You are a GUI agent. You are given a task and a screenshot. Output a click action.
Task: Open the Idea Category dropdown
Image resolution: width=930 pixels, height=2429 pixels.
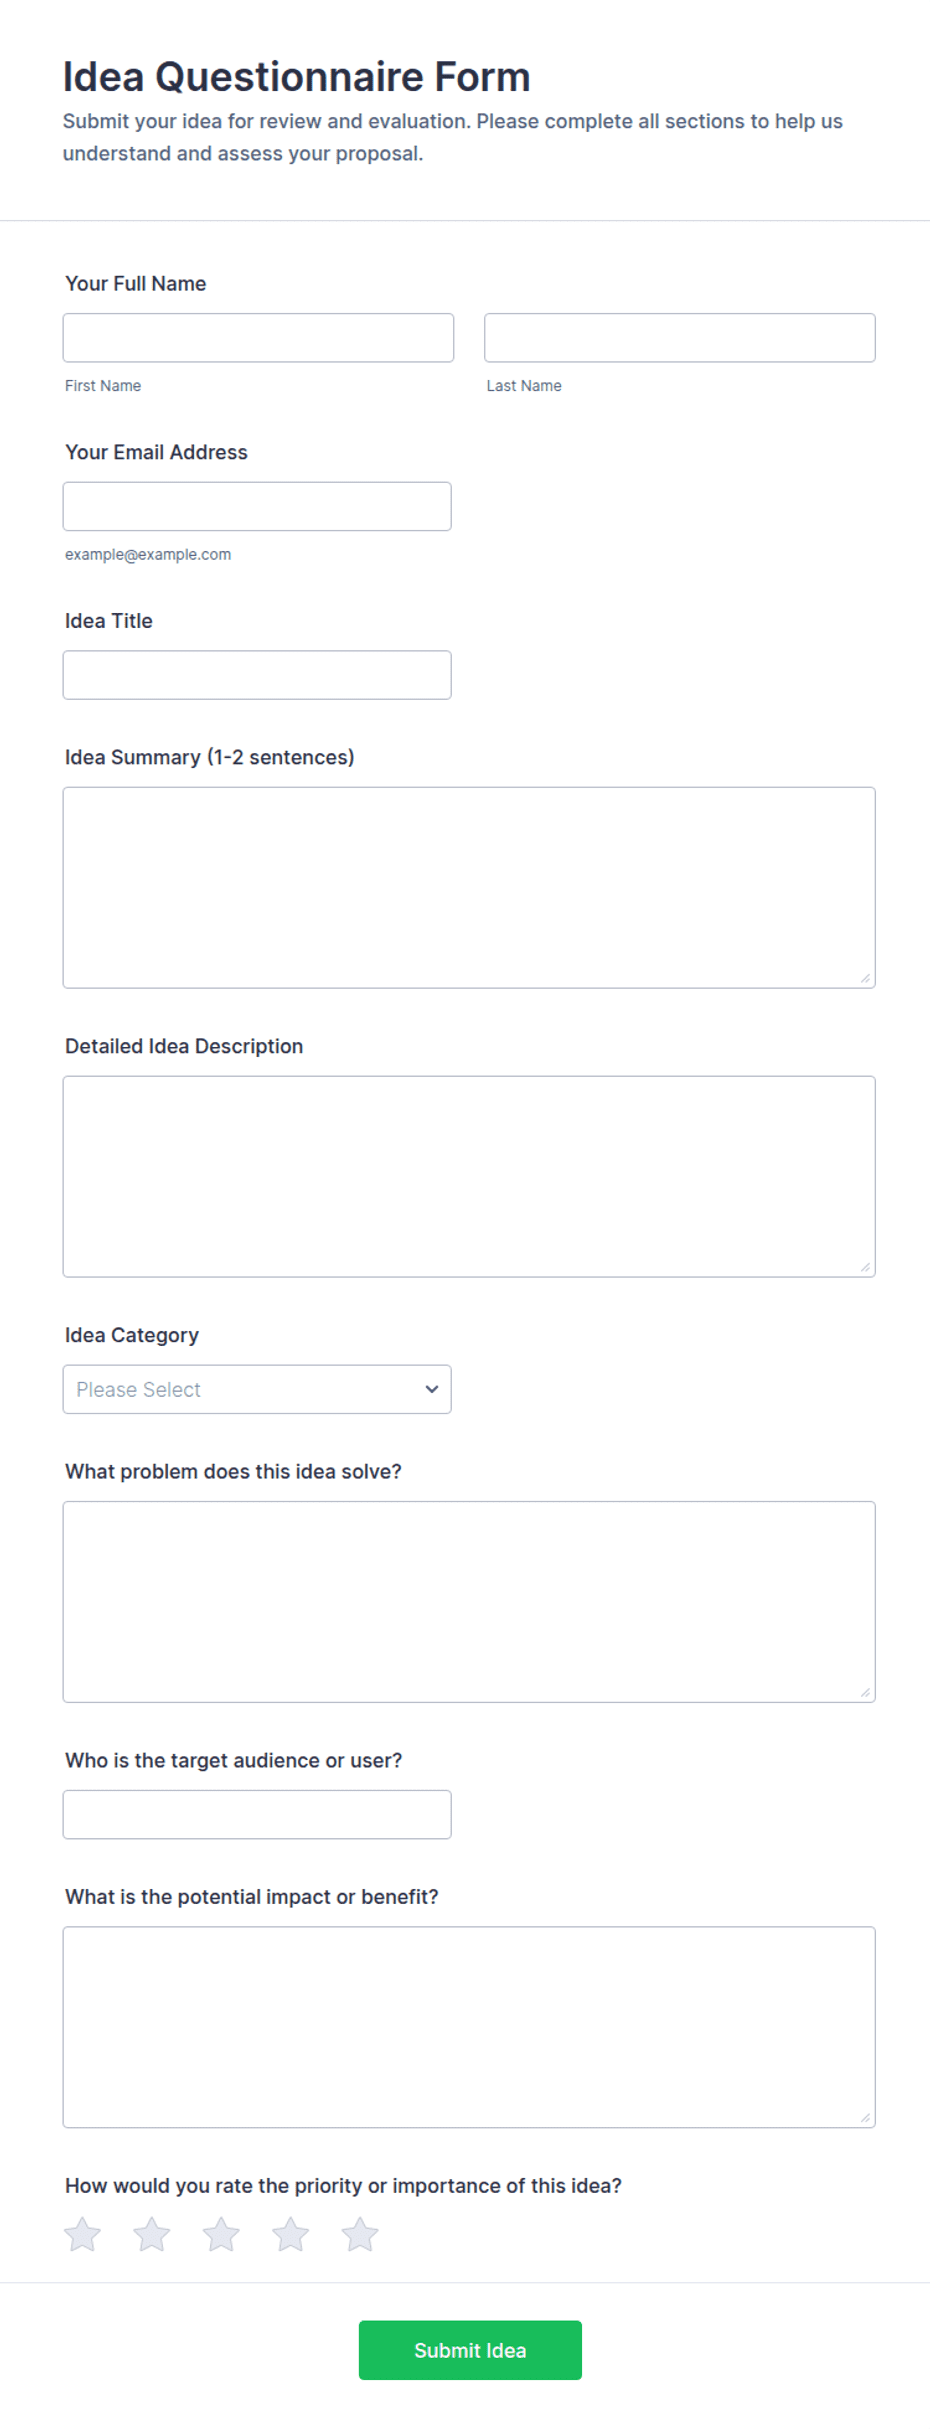coord(257,1389)
